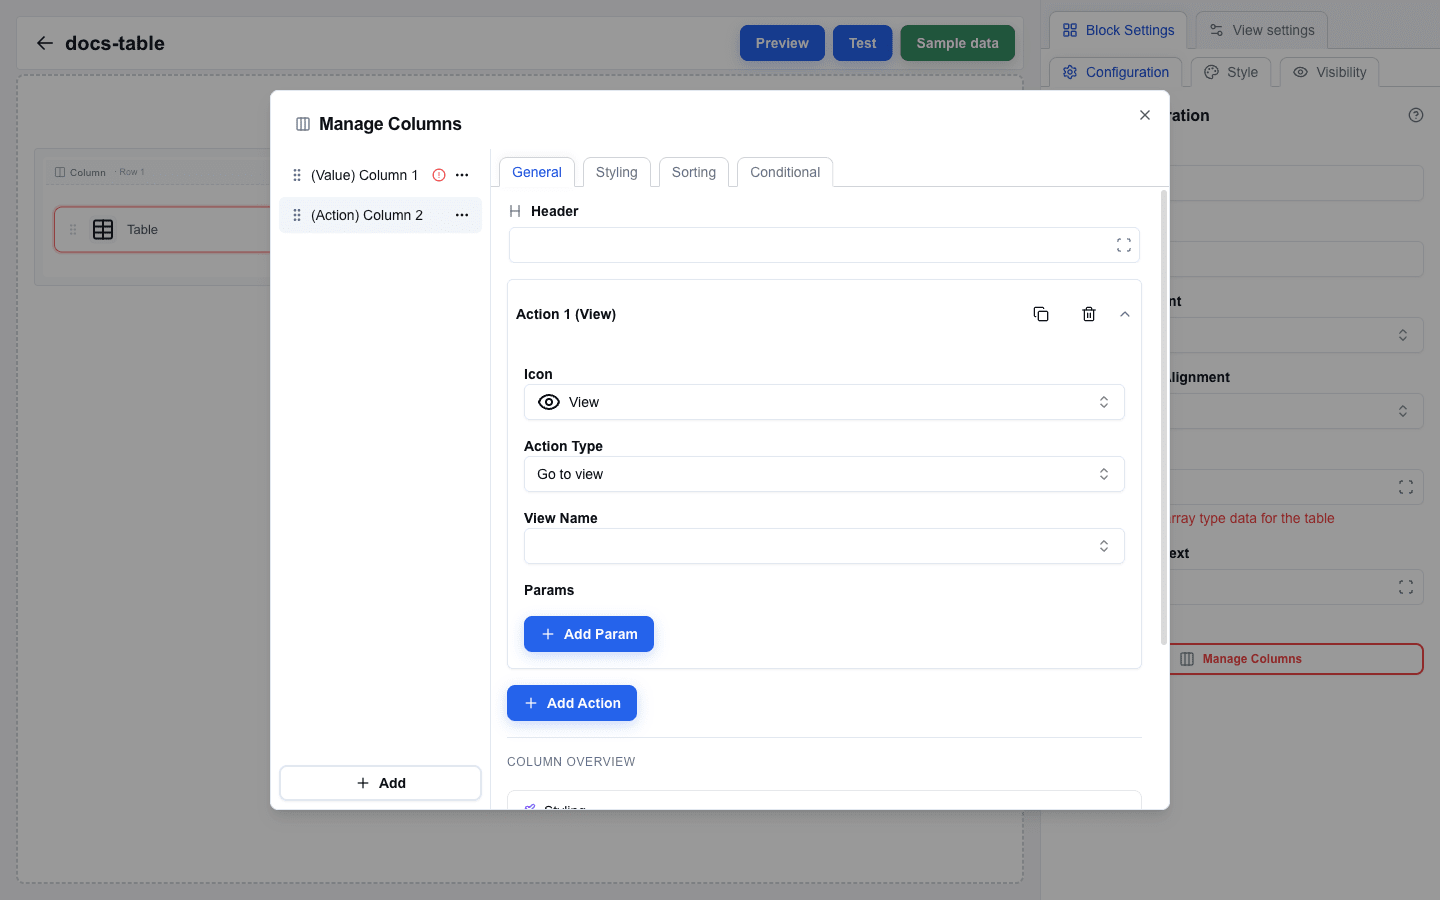Switch to the Conditional tab
The width and height of the screenshot is (1440, 900).
click(785, 172)
